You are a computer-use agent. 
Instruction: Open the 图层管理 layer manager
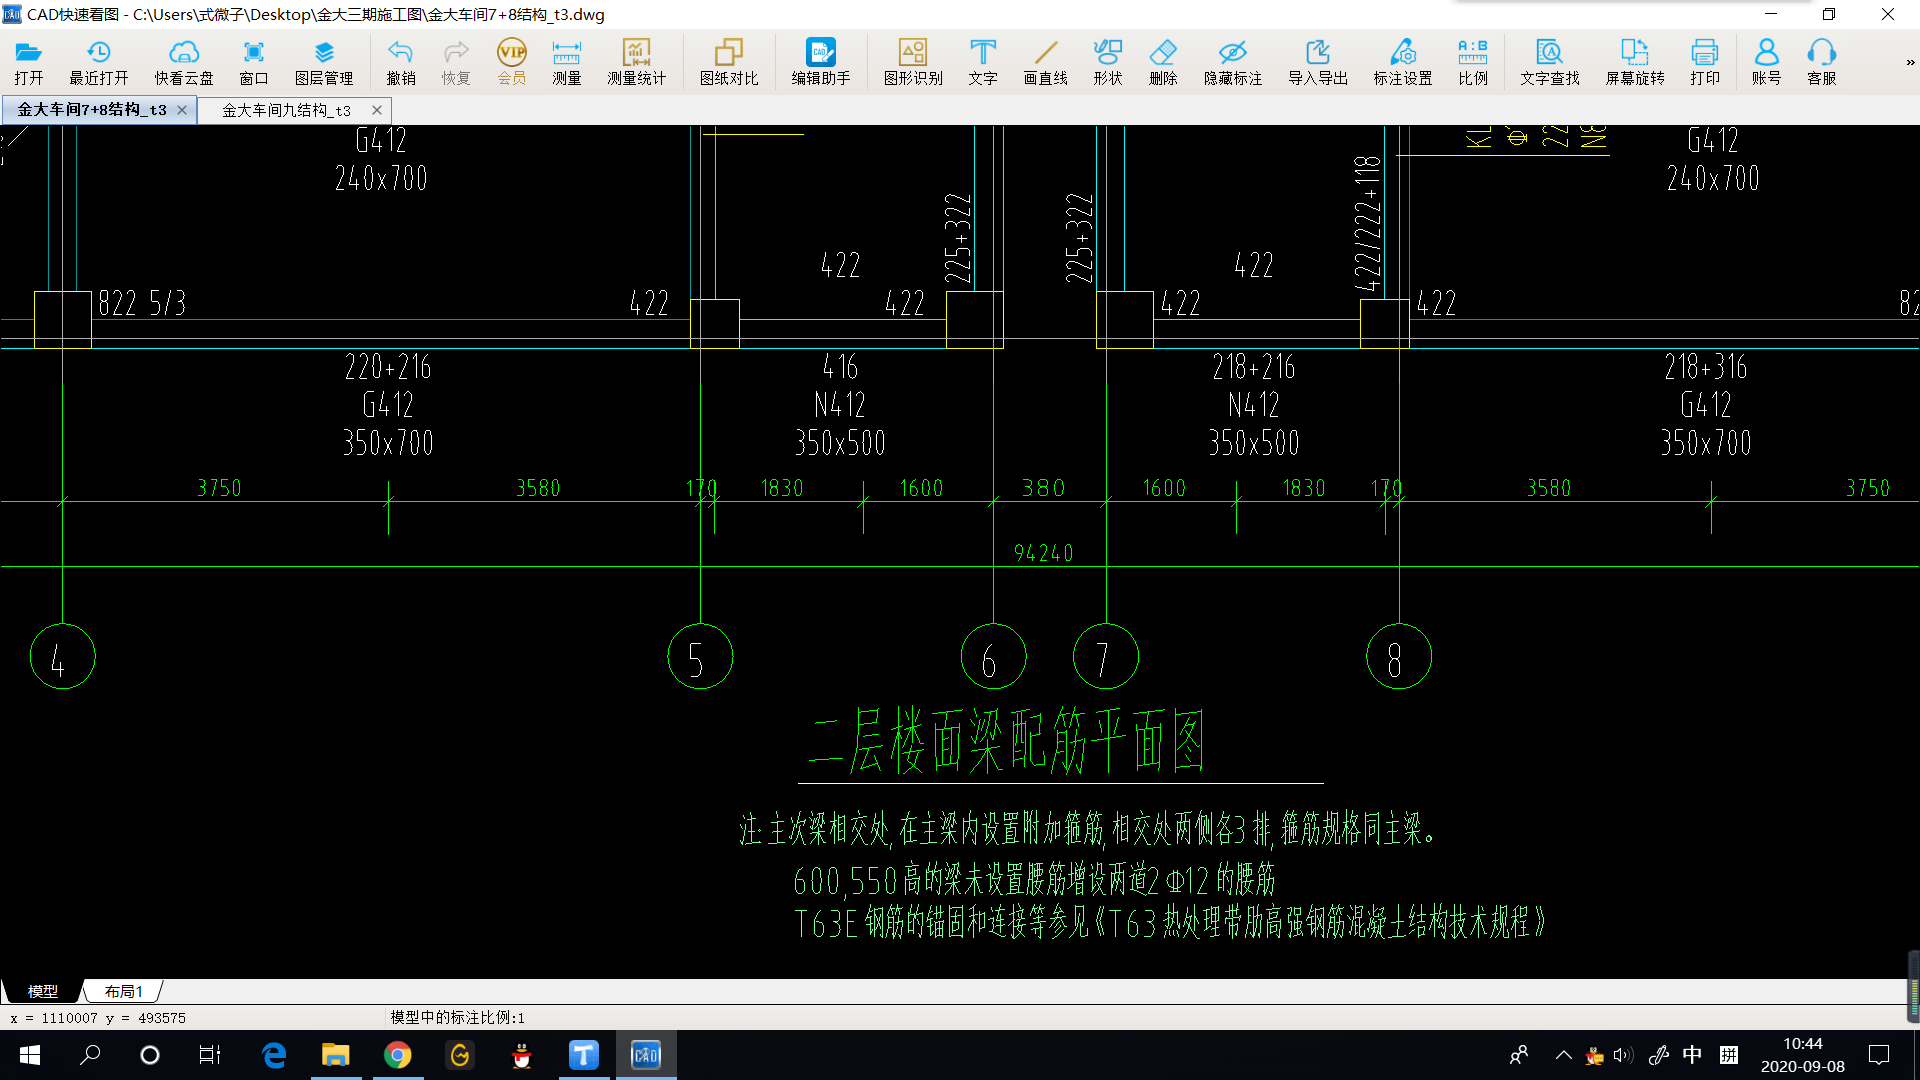click(x=324, y=60)
